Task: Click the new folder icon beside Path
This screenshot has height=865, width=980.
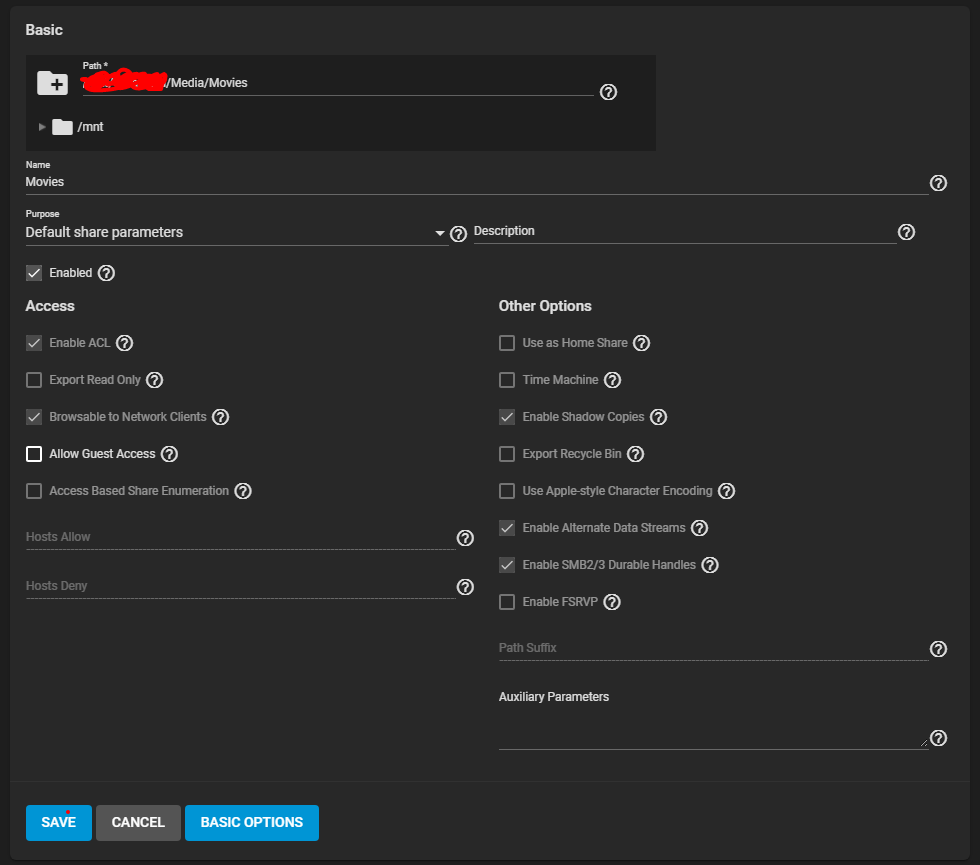Action: point(52,83)
